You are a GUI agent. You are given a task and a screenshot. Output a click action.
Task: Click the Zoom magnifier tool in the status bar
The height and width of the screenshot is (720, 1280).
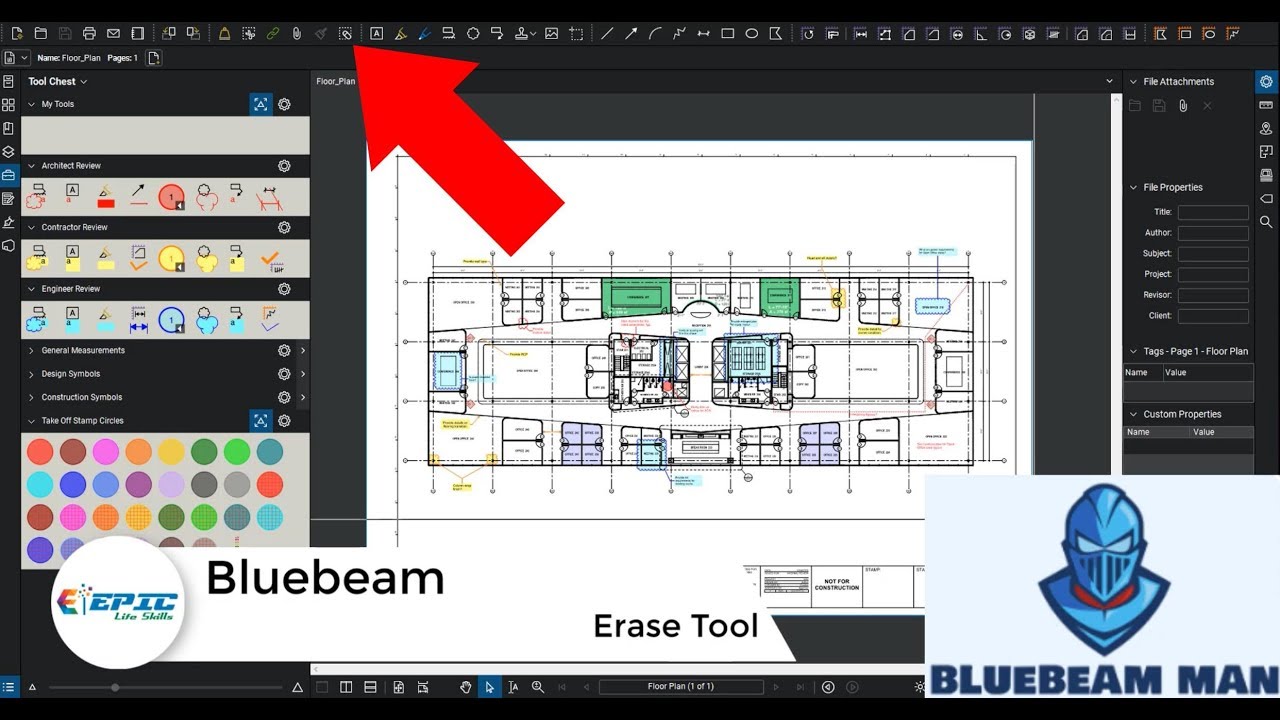click(x=537, y=687)
